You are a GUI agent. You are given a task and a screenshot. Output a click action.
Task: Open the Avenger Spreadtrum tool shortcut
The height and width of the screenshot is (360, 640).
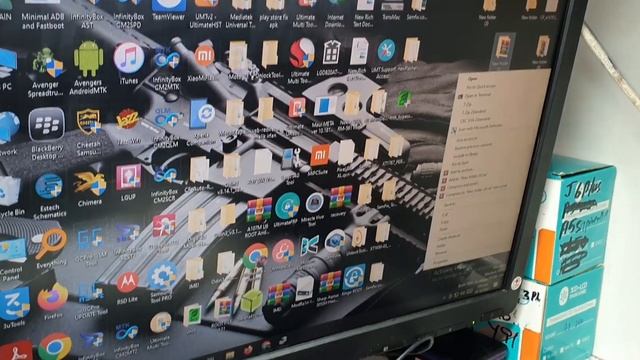(x=48, y=63)
